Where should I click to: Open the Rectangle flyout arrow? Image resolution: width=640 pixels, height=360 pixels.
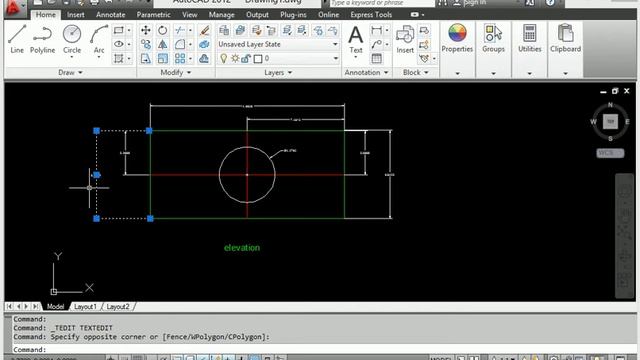pyautogui.click(x=129, y=30)
